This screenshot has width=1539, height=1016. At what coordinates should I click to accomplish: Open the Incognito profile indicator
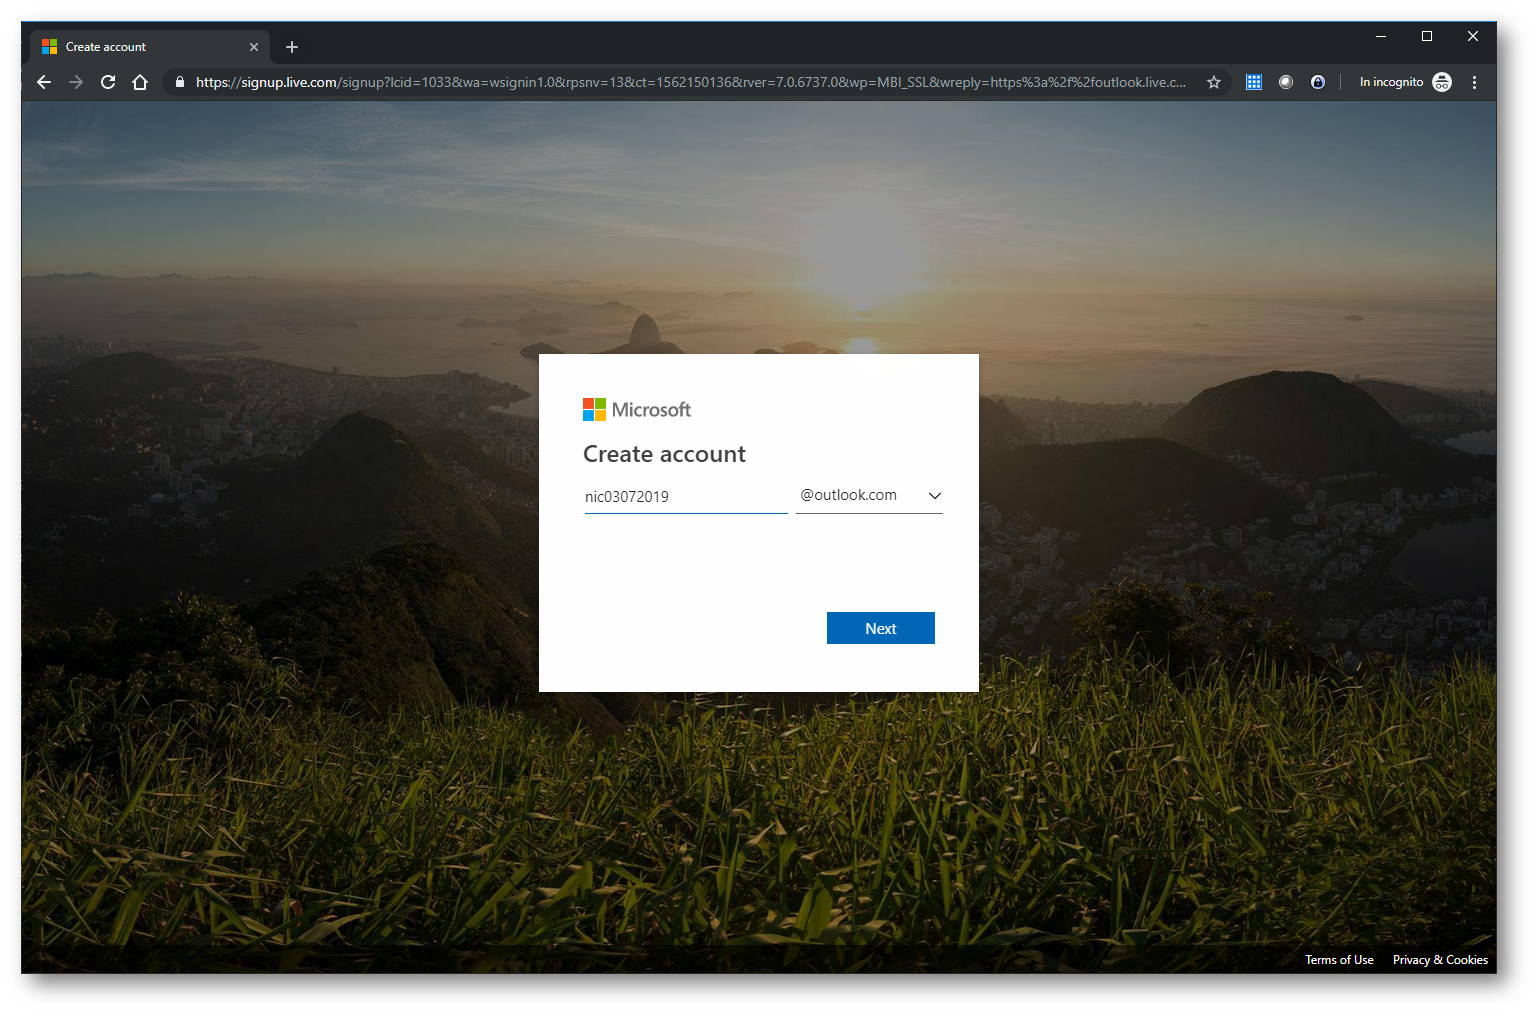coord(1405,82)
